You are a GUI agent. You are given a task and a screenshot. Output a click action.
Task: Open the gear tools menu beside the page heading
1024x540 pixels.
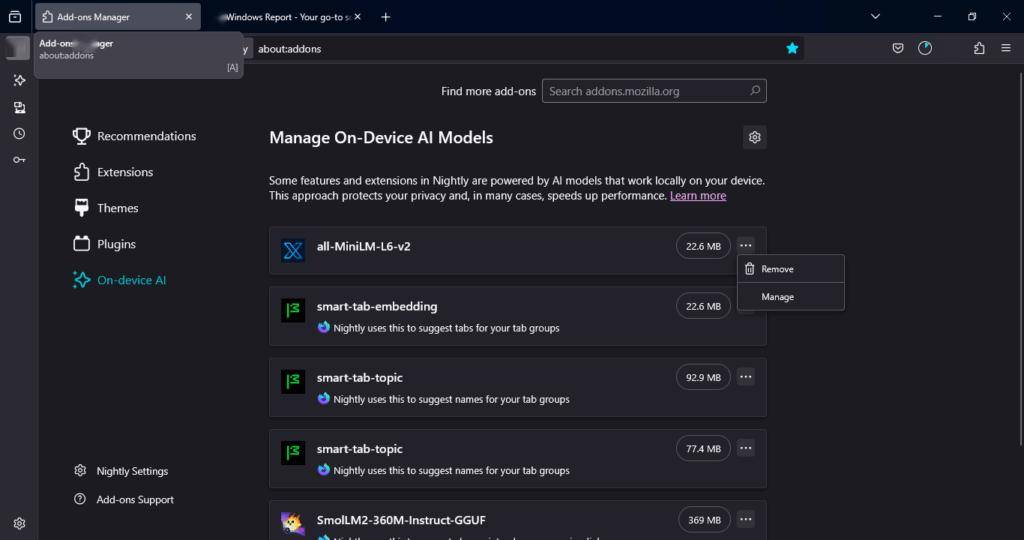[755, 138]
